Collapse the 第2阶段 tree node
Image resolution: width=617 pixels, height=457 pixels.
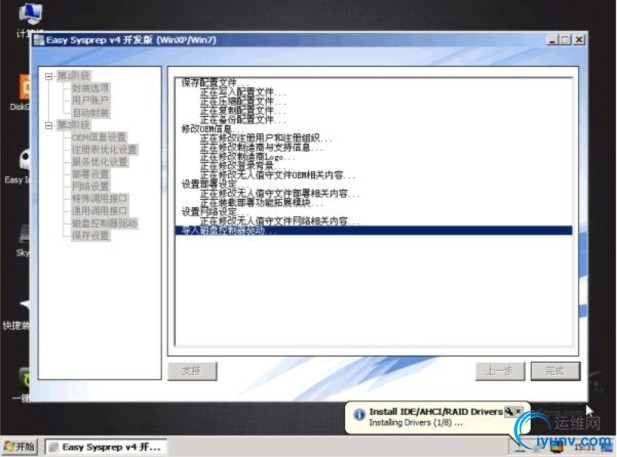[x=48, y=126]
